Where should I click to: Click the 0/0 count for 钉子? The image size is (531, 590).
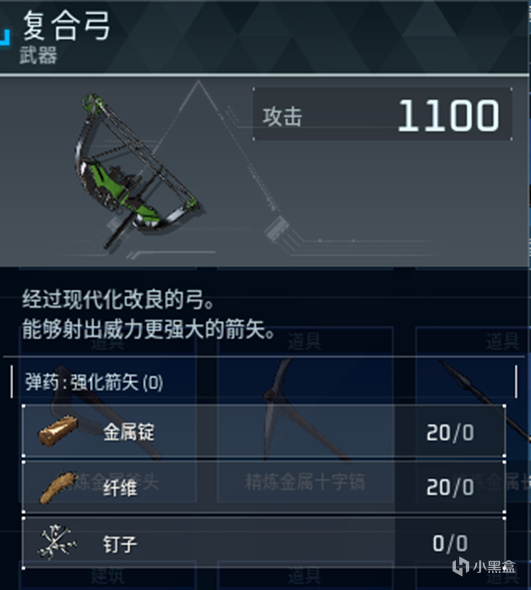450,543
